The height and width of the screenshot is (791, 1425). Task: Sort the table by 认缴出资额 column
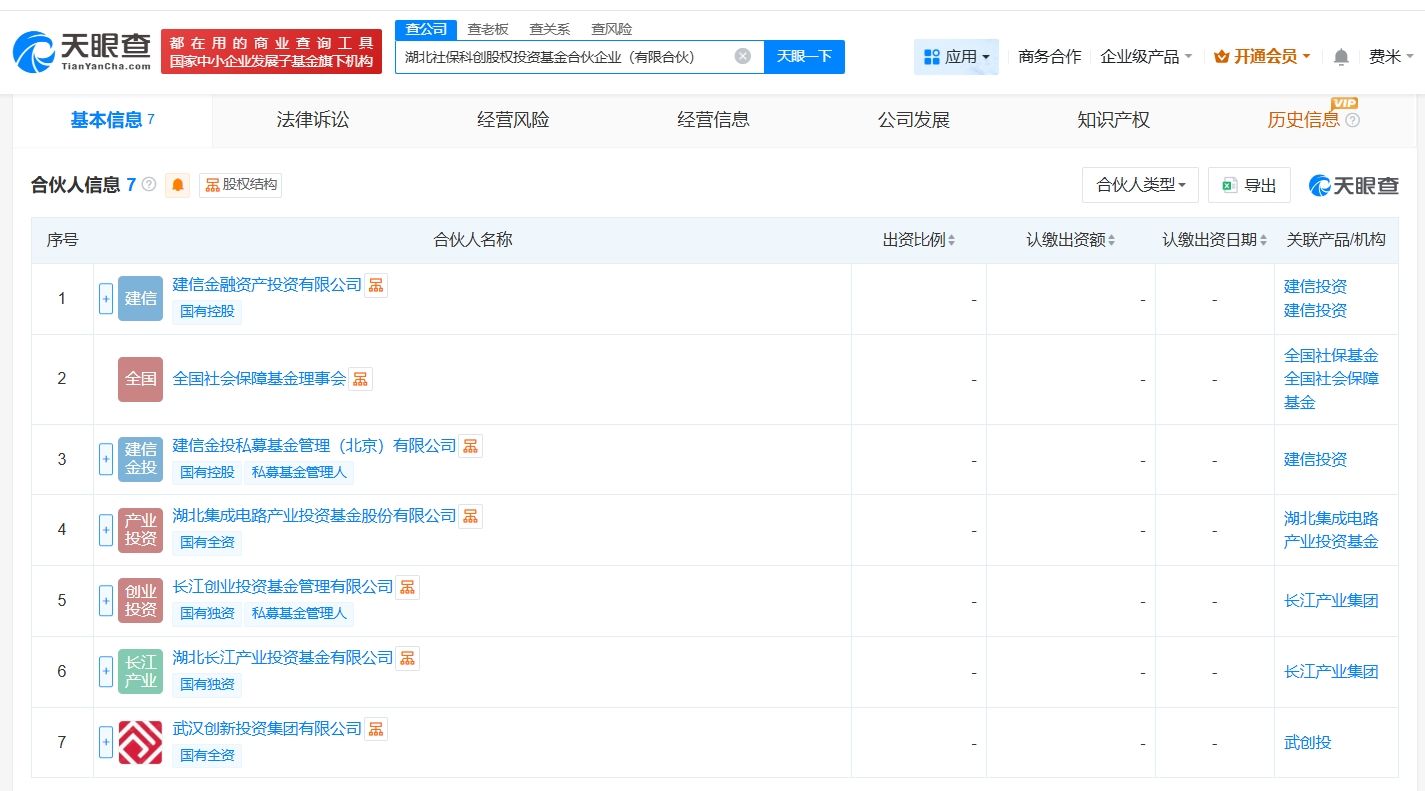click(x=1070, y=240)
